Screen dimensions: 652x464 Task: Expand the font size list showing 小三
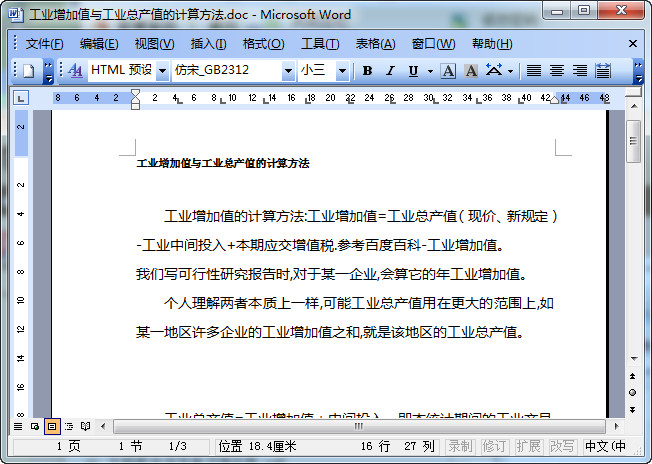[342, 71]
